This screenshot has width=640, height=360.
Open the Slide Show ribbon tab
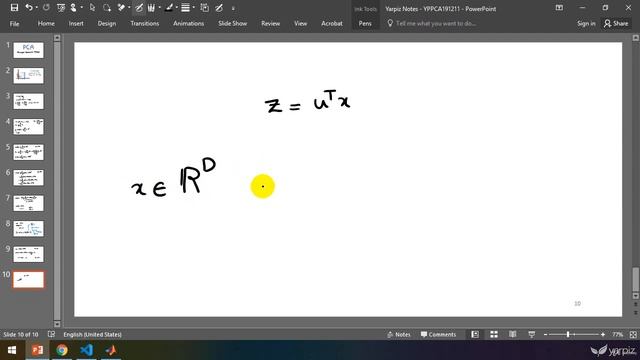[x=232, y=24]
